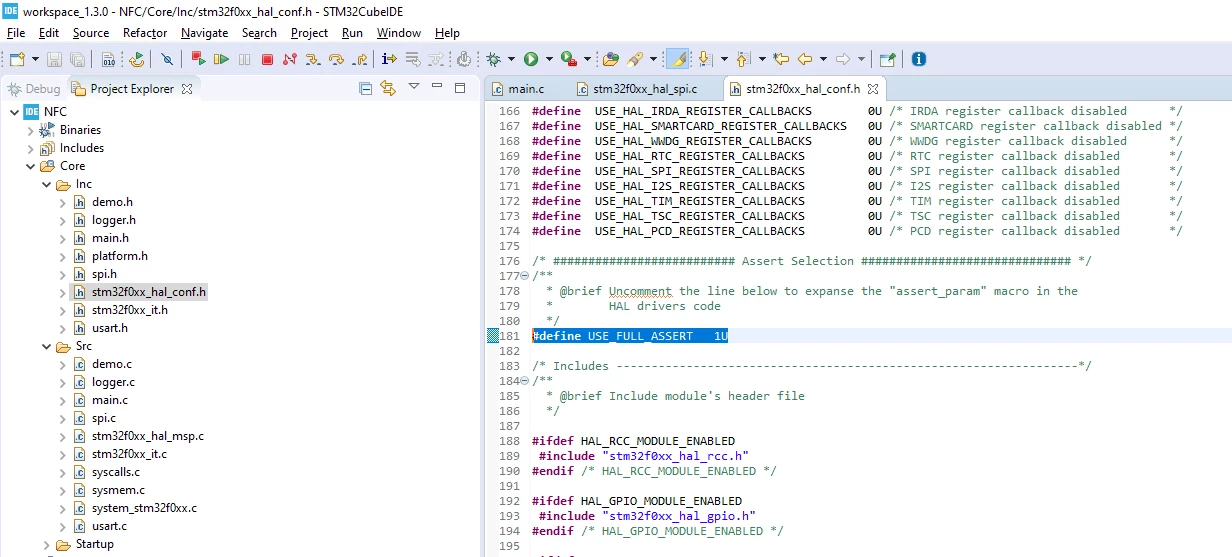
Task: Click the Next Annotation icon
Action: [x=704, y=59]
